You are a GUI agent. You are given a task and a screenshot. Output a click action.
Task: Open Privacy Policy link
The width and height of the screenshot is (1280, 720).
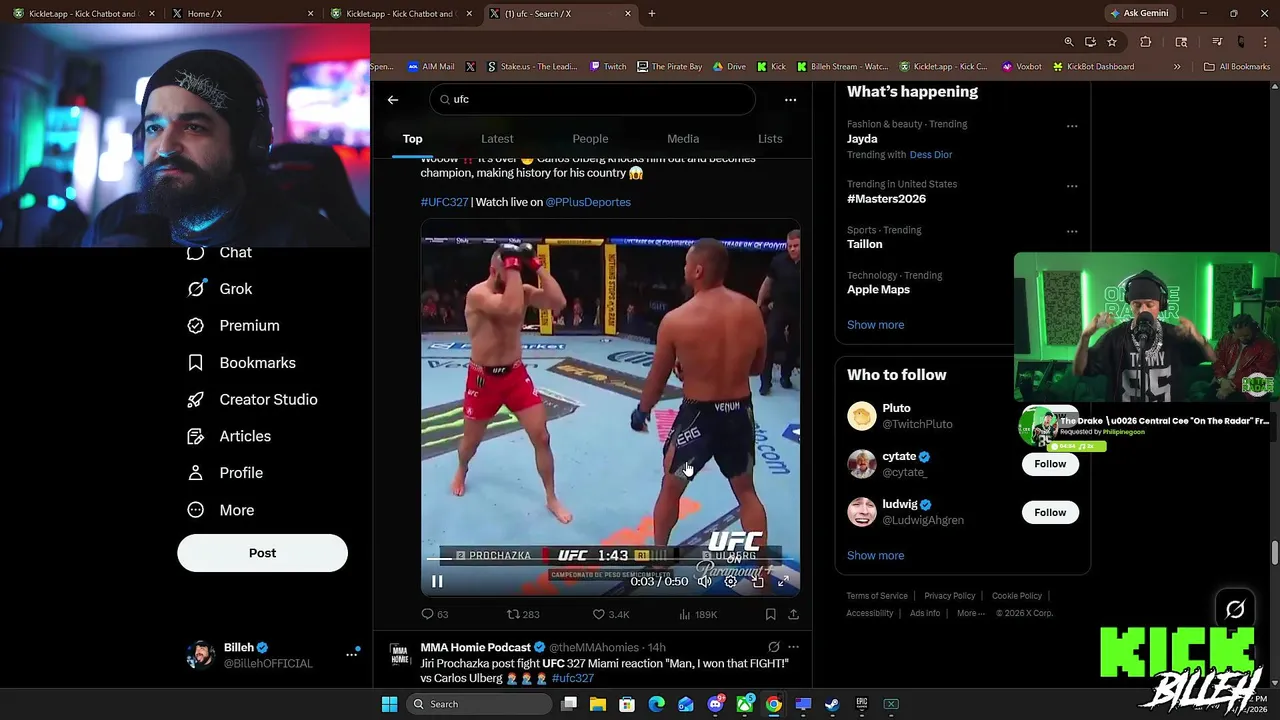(949, 596)
